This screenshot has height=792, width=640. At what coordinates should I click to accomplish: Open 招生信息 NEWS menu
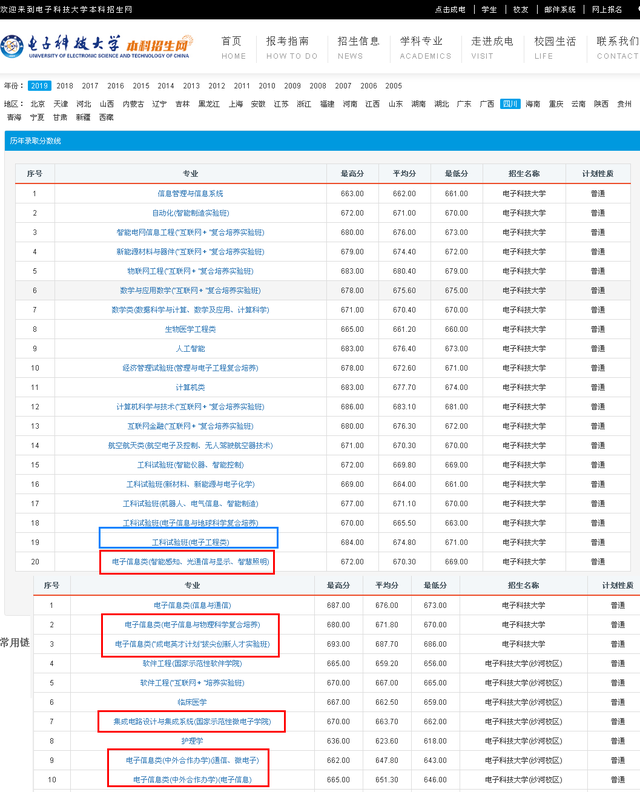click(x=358, y=48)
